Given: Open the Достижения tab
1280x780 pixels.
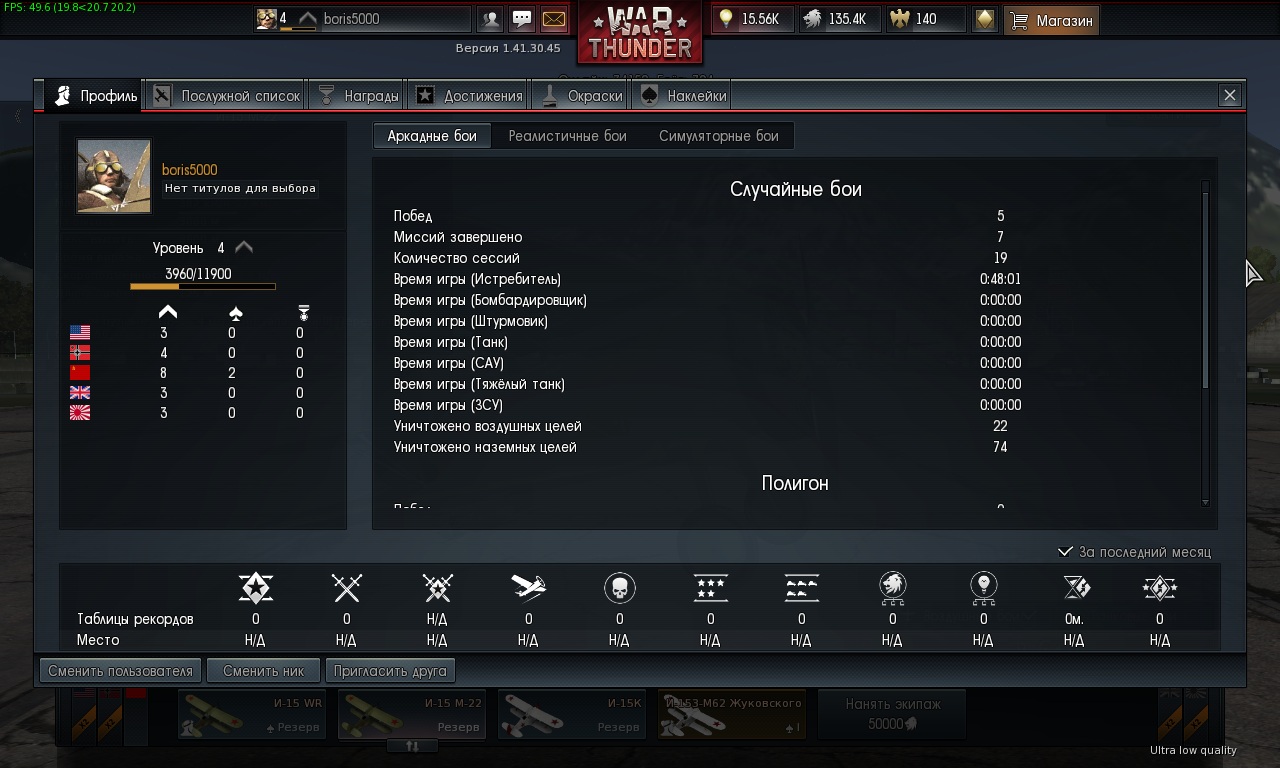Looking at the screenshot, I should point(469,95).
